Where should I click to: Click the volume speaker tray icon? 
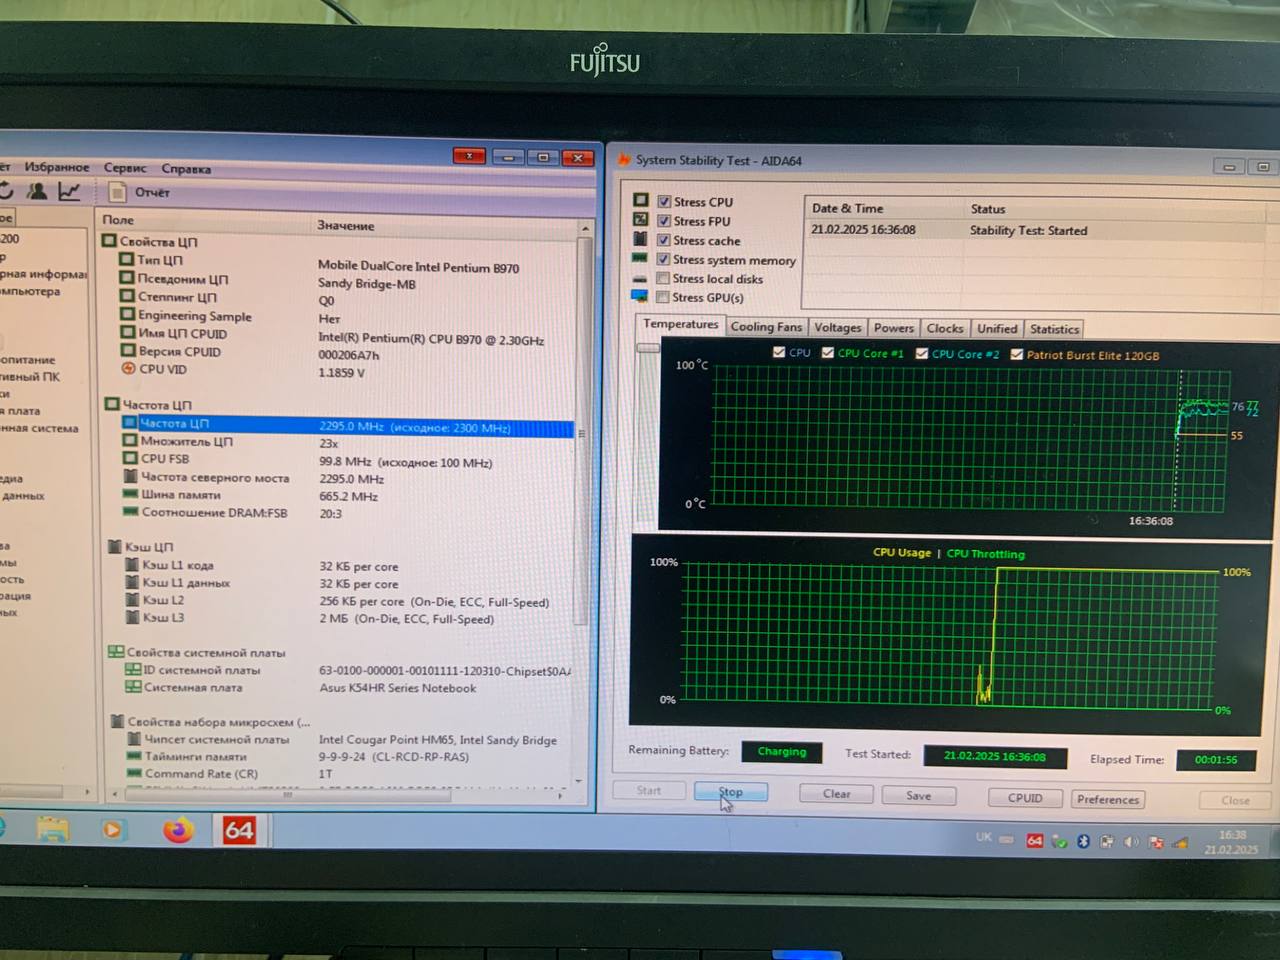coord(1131,842)
